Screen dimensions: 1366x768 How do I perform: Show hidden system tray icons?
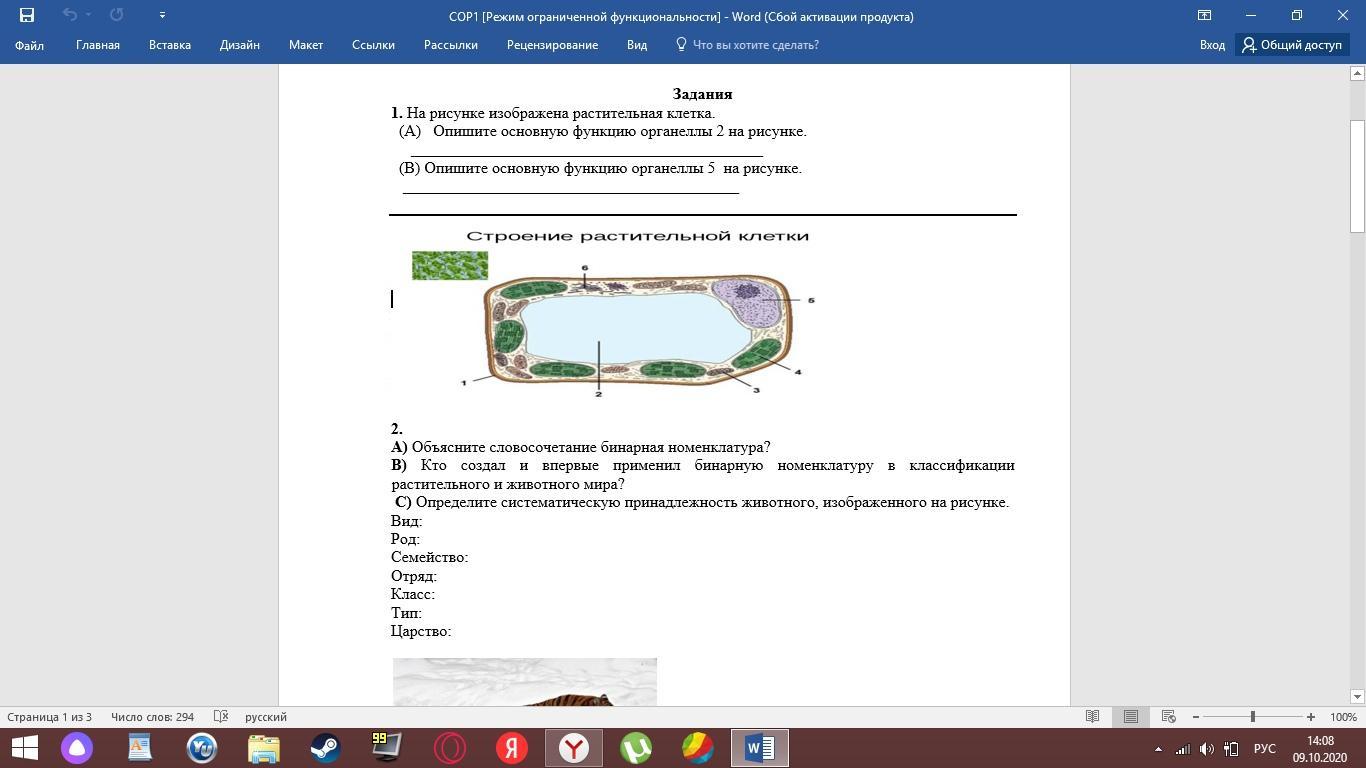coord(1158,749)
